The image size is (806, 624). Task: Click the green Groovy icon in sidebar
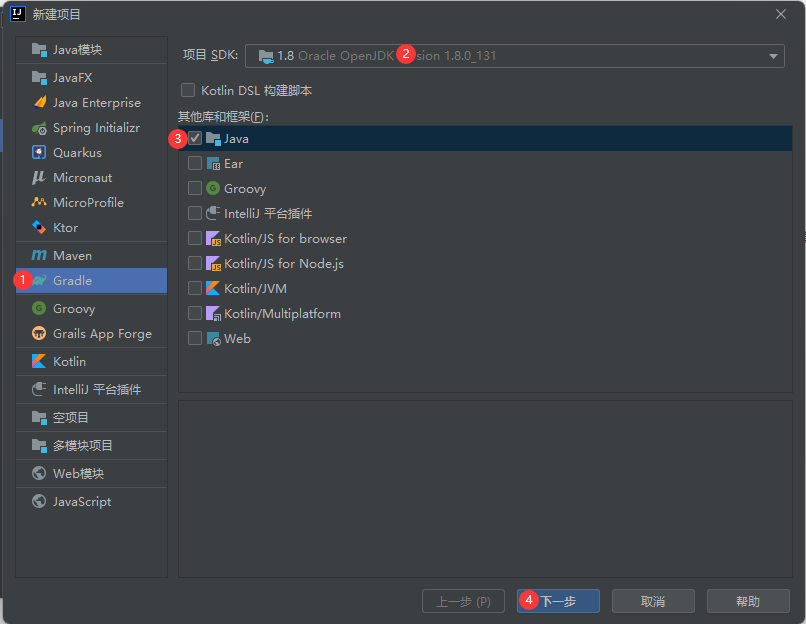[x=39, y=308]
